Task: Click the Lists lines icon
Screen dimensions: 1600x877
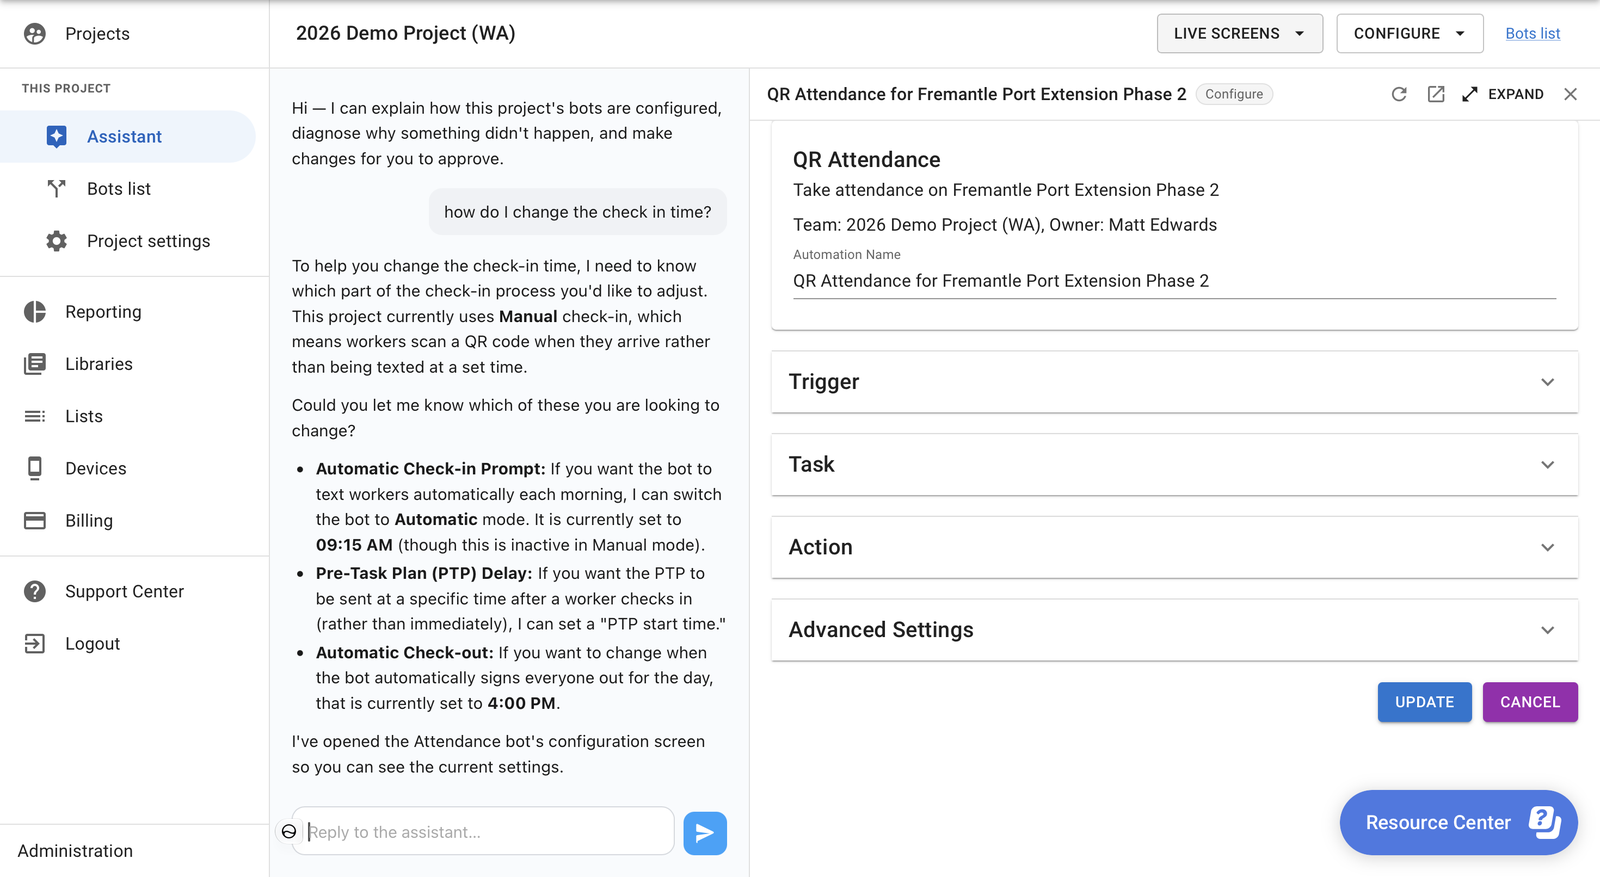Action: point(35,416)
